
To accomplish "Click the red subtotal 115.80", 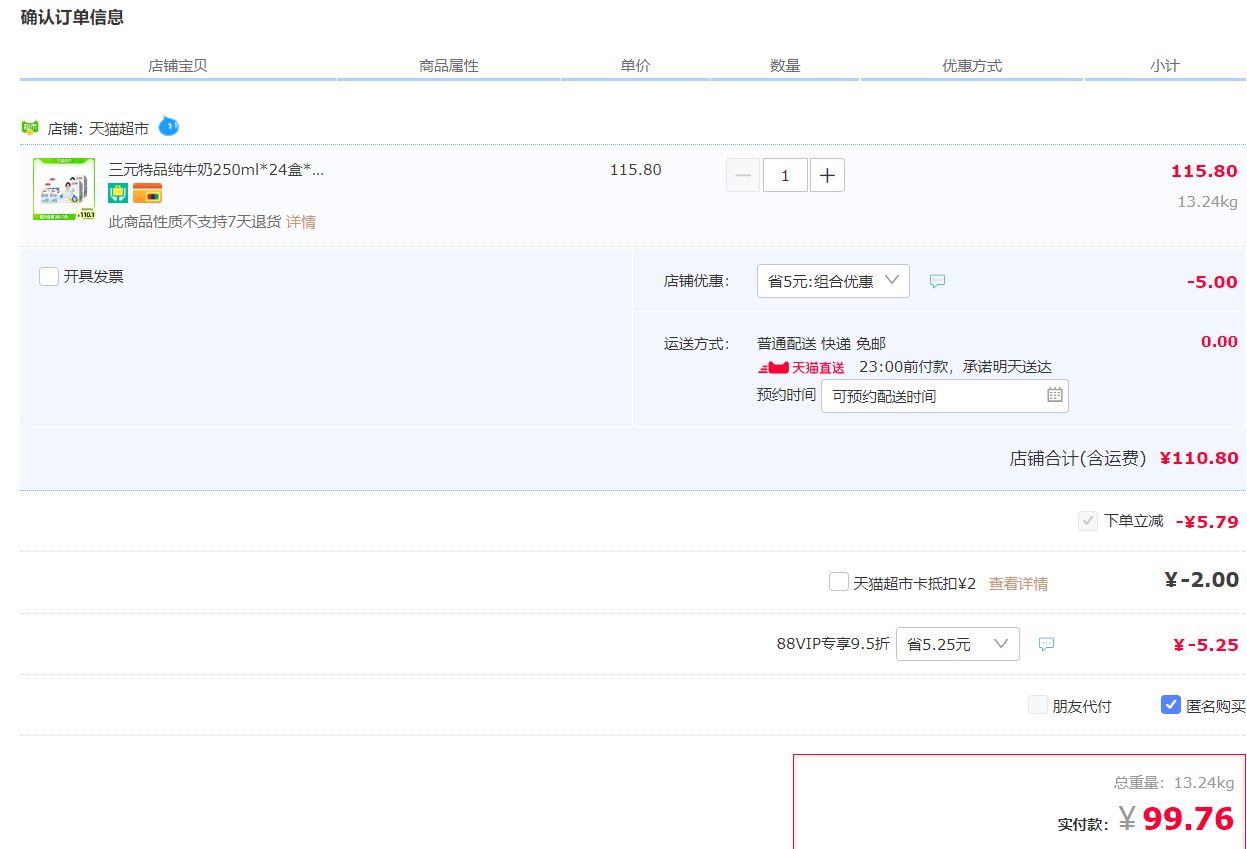I will (1204, 171).
